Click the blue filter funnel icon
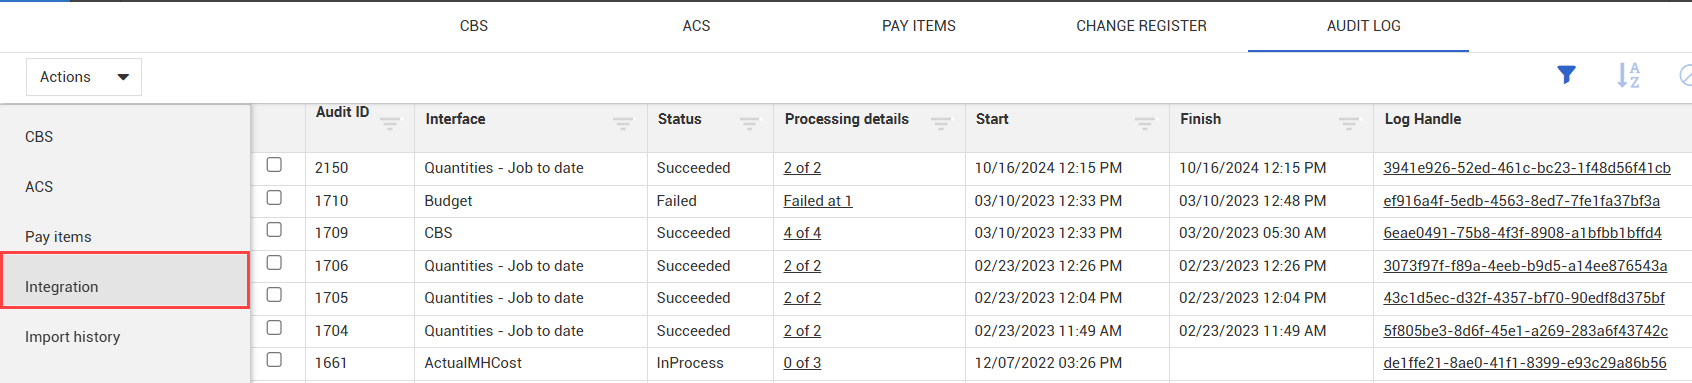Screen dimensions: 1692x383 coord(1566,75)
